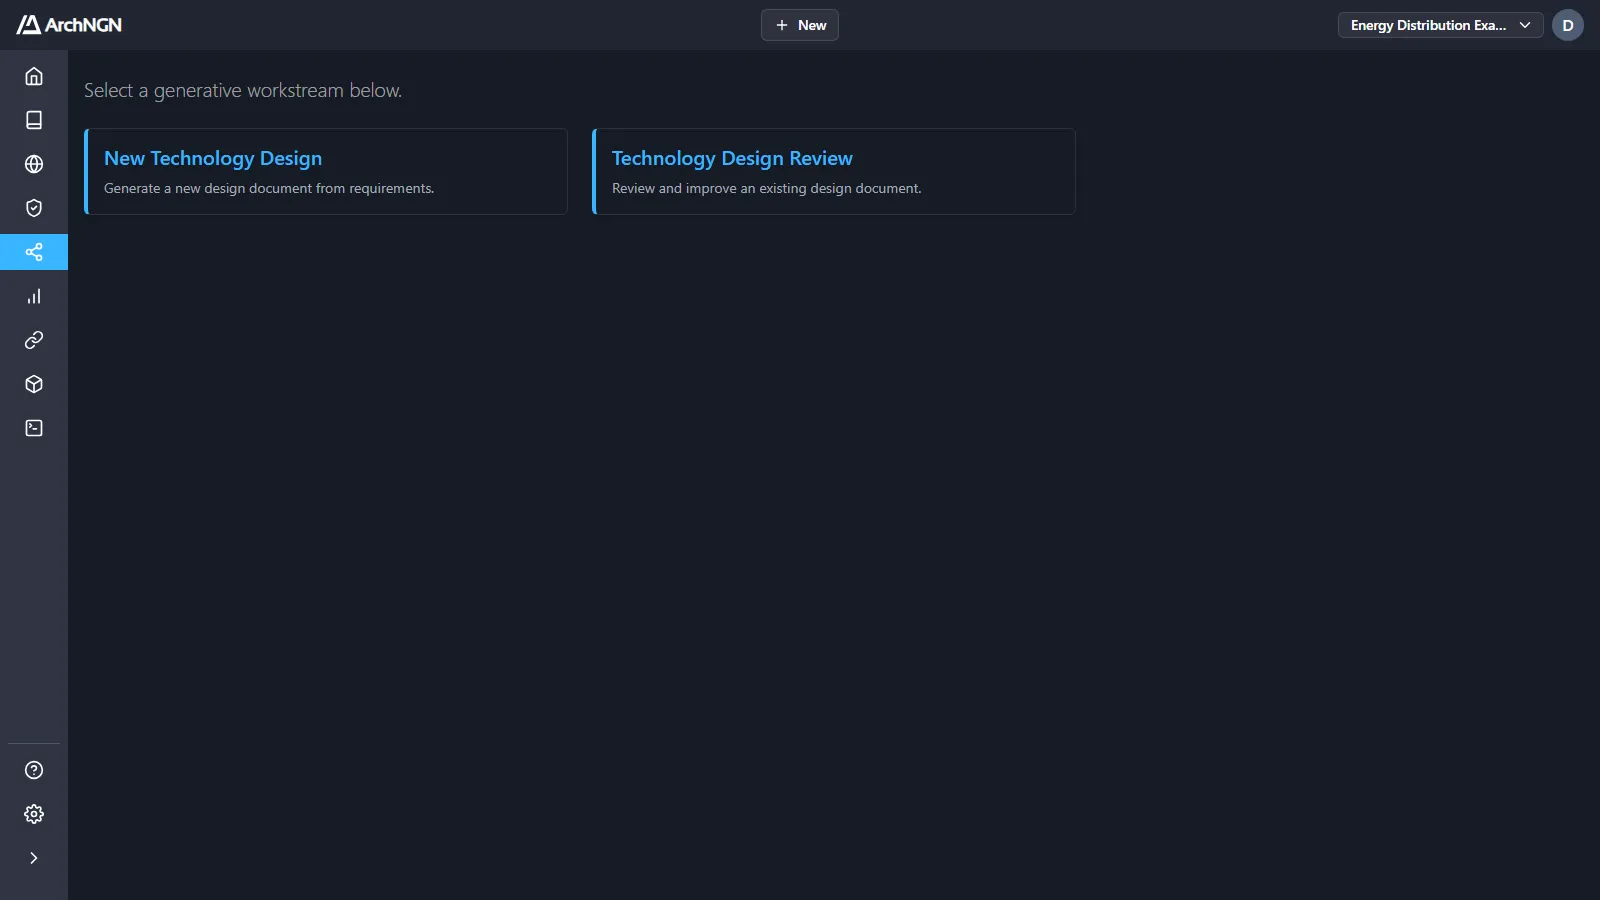Open the shield check icon in sidebar
1600x900 pixels.
[34, 208]
